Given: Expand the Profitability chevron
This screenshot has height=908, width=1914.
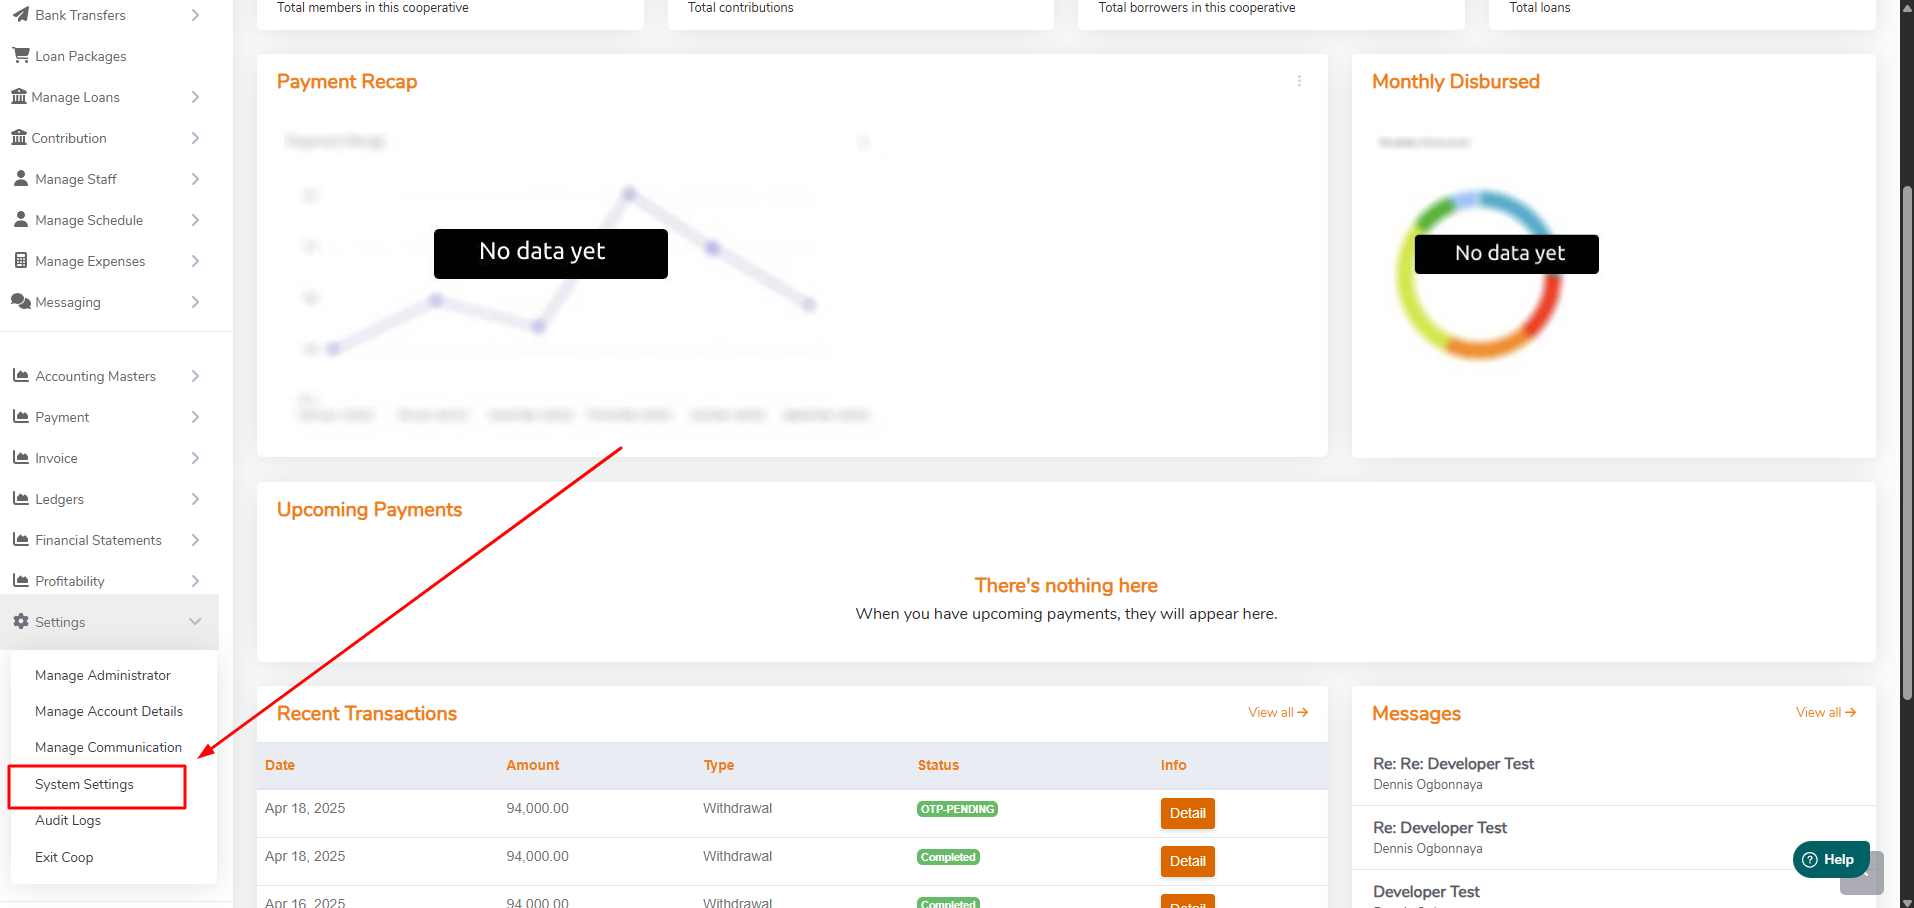Looking at the screenshot, I should [x=195, y=581].
